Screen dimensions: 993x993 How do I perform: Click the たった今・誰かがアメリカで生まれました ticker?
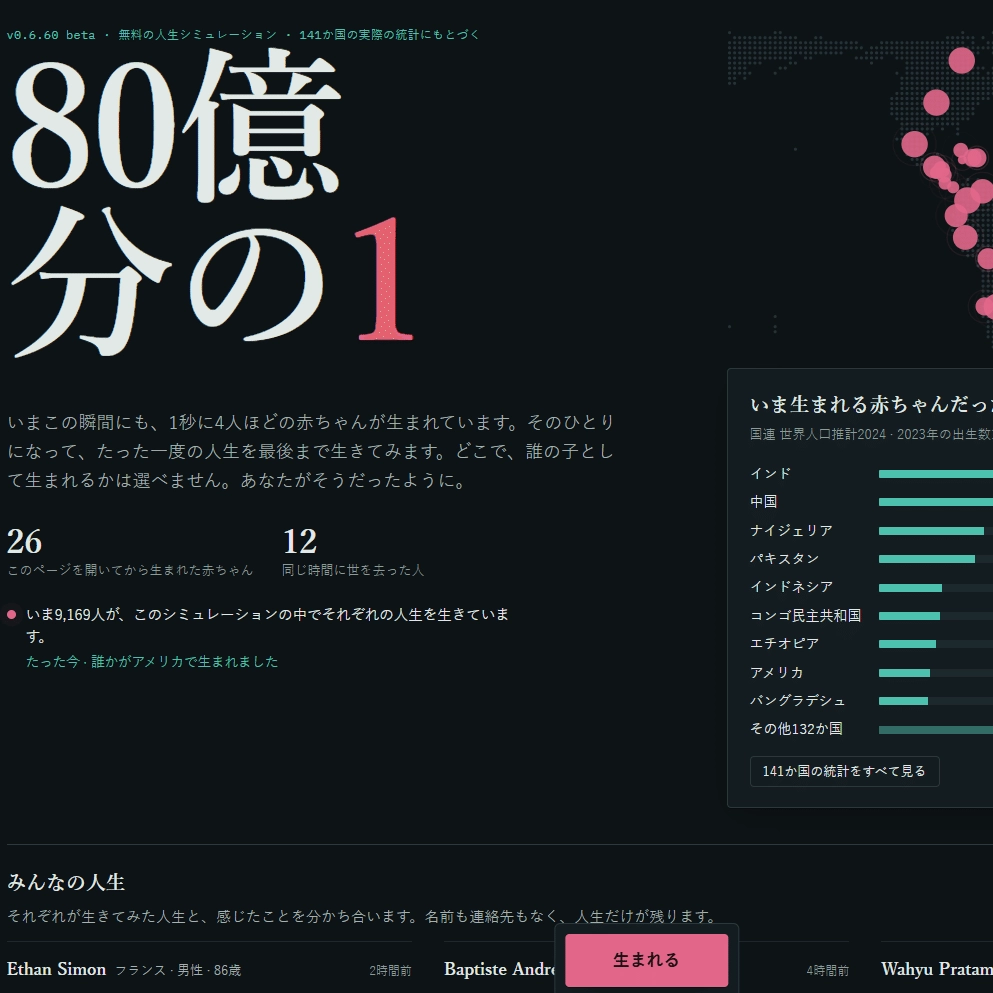tap(152, 662)
